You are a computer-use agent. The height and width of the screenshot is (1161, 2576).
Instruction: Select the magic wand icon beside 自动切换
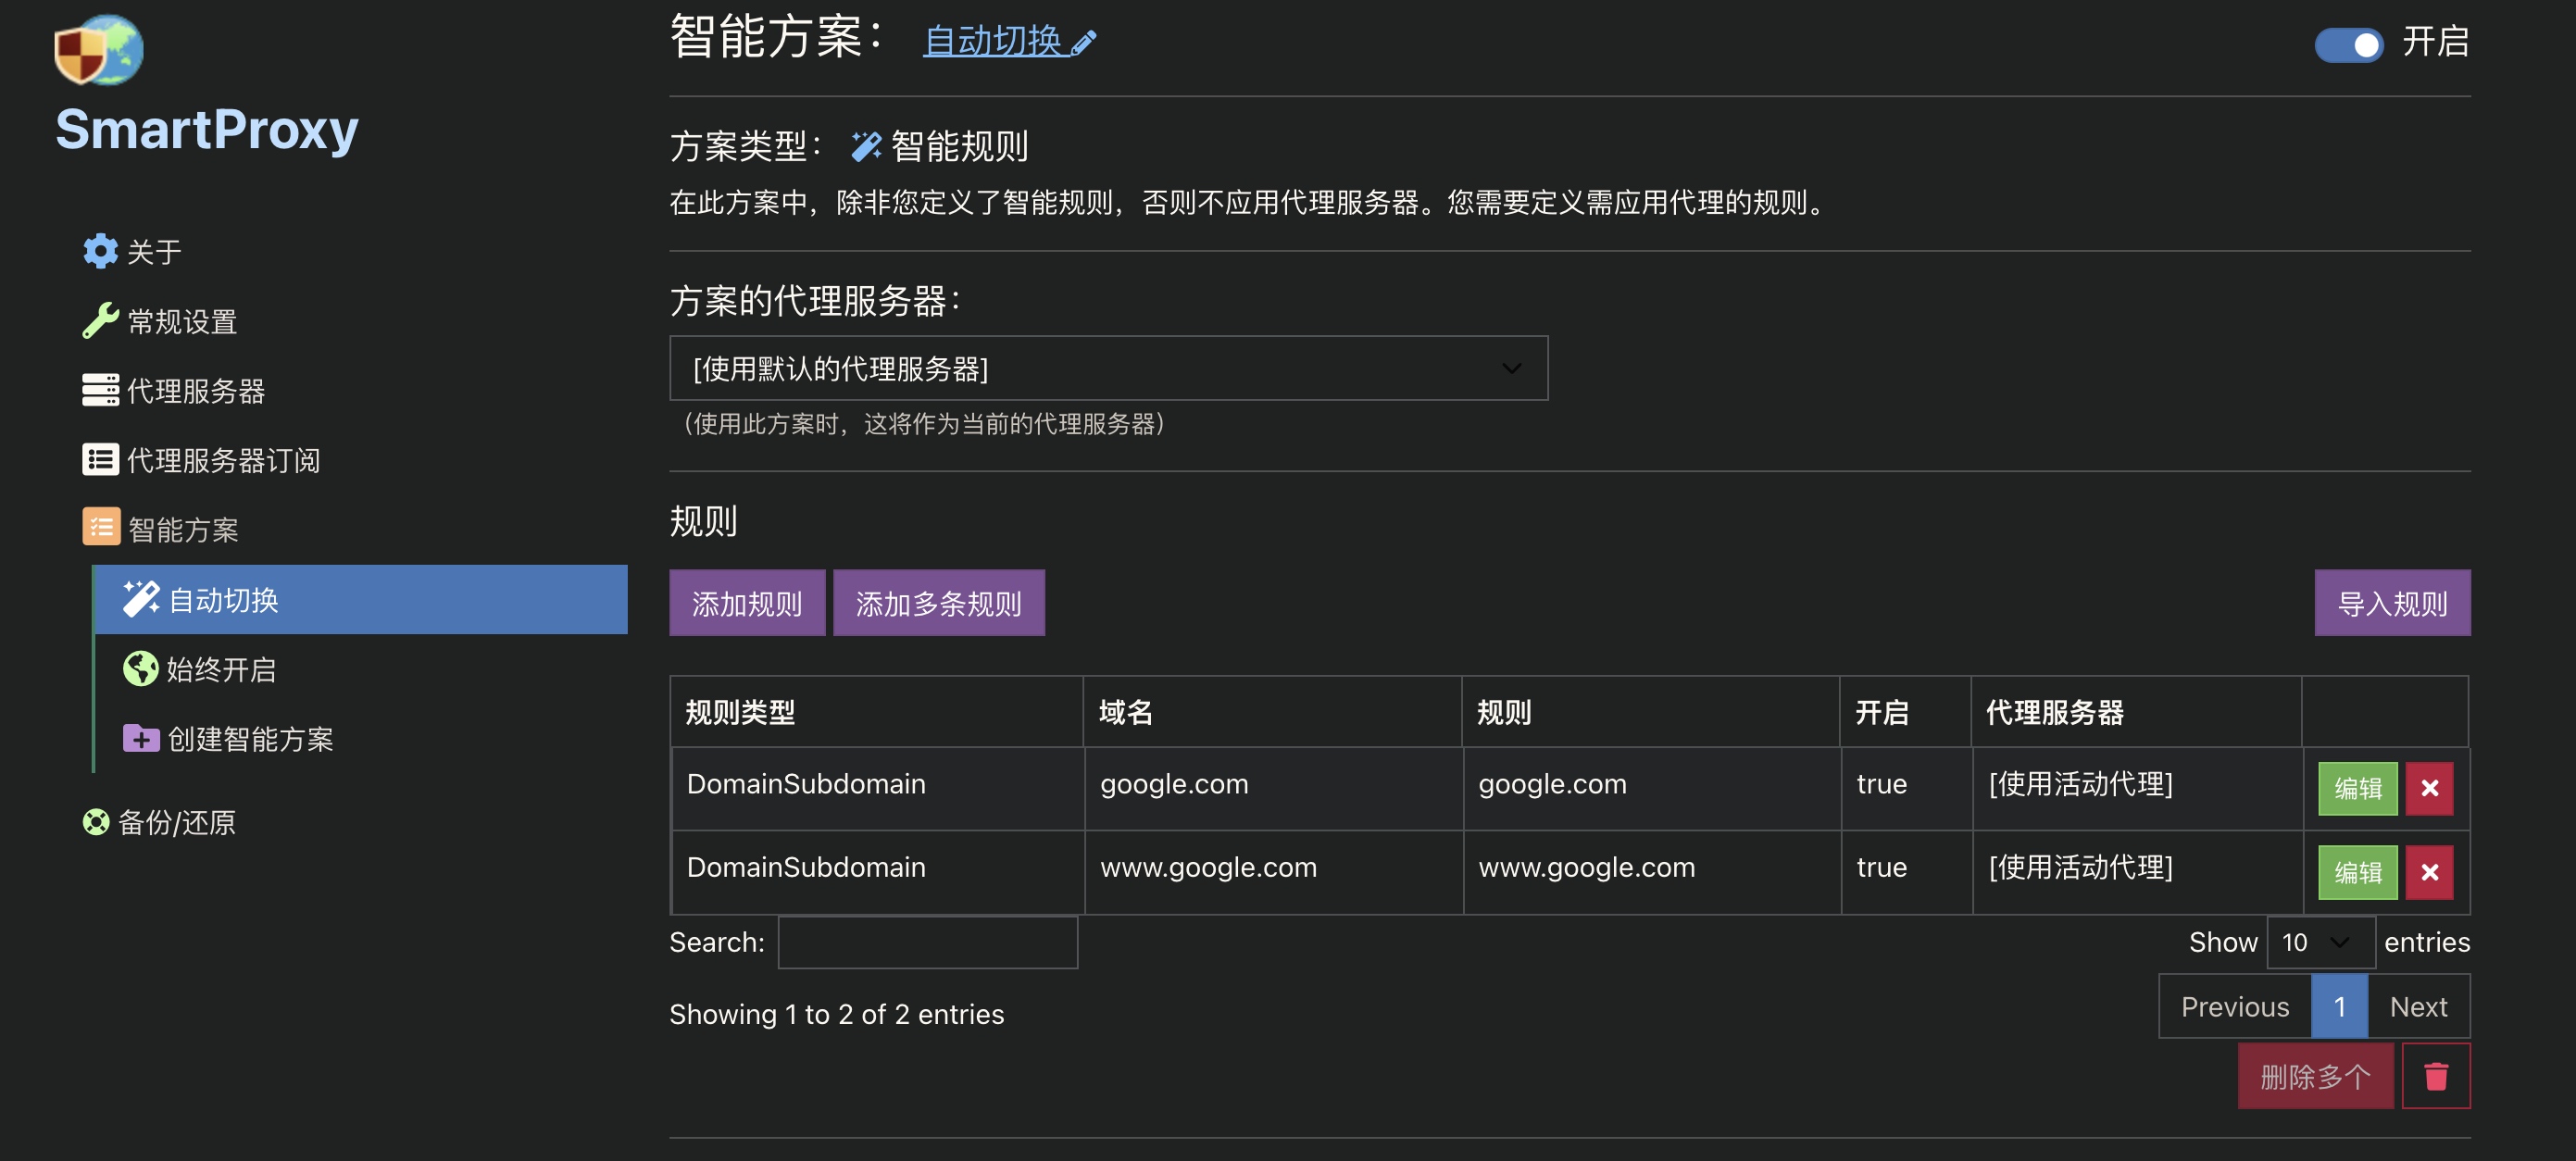point(140,598)
